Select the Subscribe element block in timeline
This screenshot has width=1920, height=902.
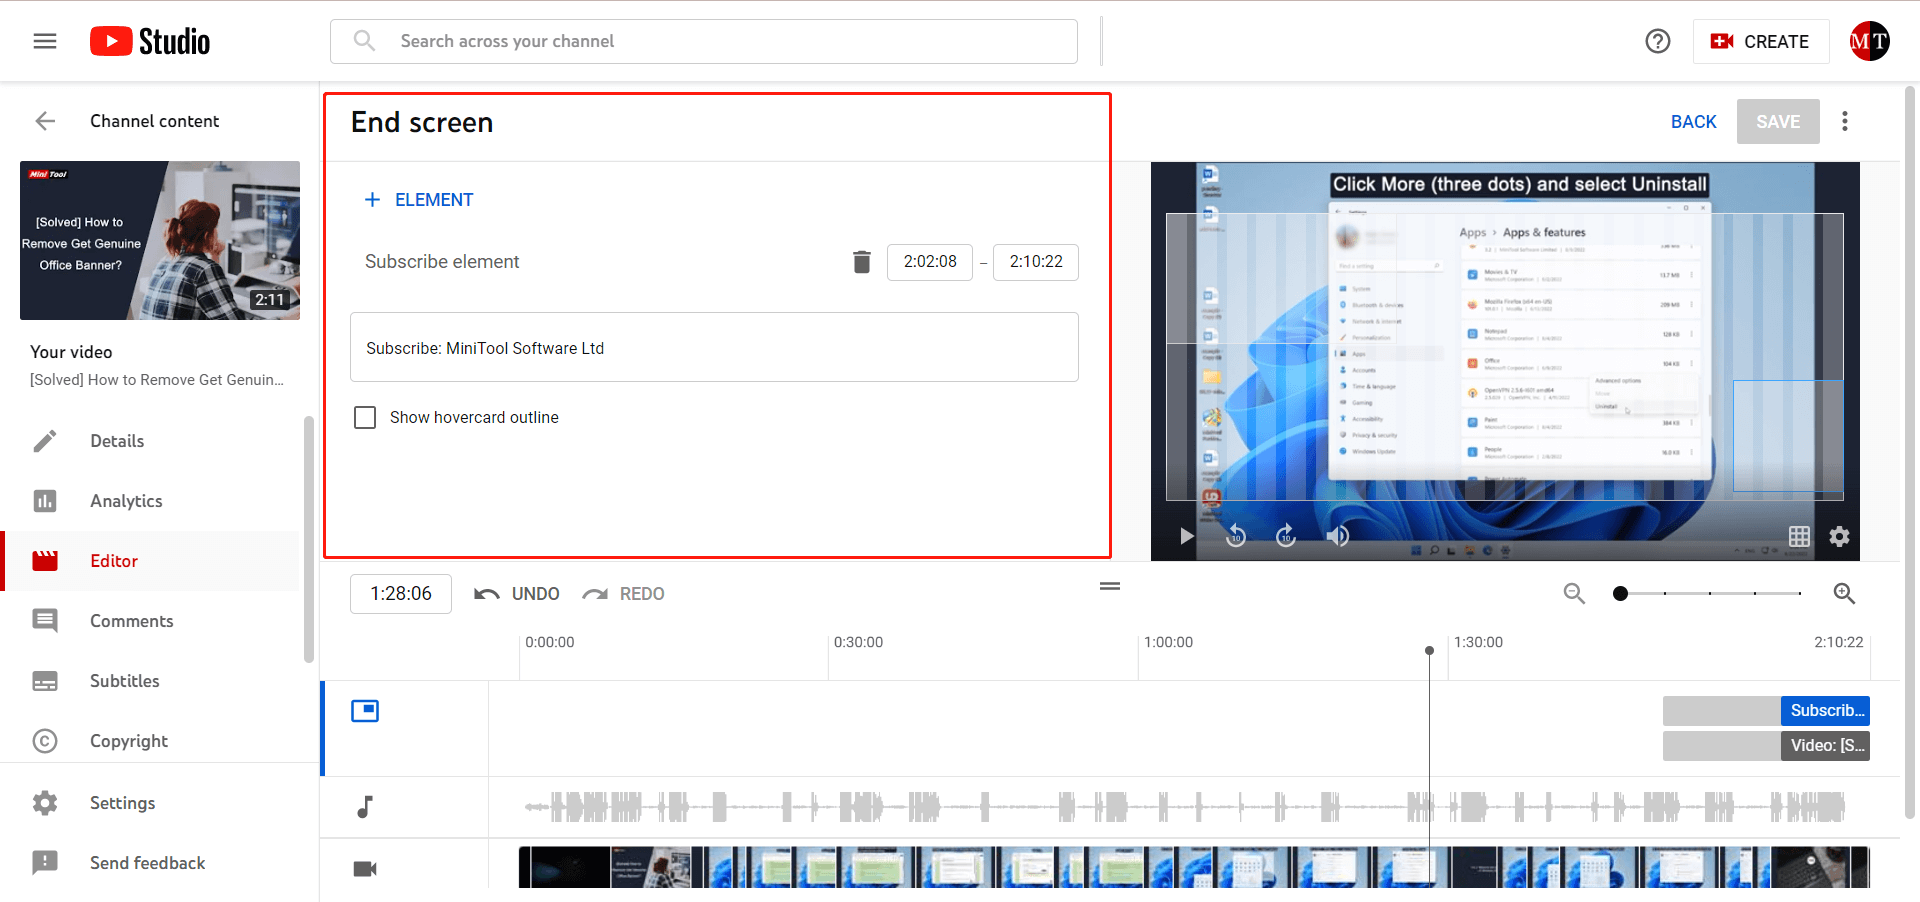[x=1825, y=711]
